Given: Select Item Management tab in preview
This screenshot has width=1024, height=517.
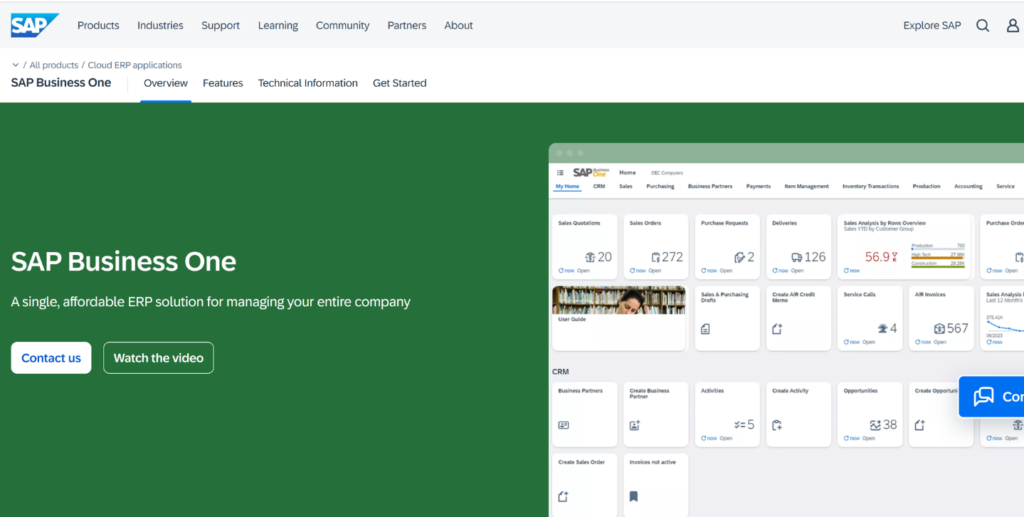Looking at the screenshot, I should [x=807, y=186].
